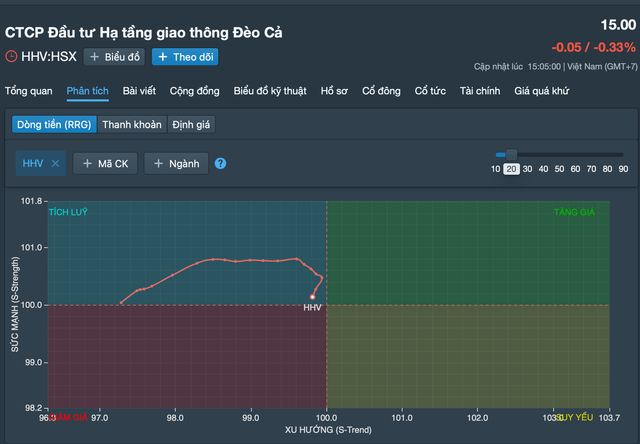Open the Giá quá khứ tab
The height and width of the screenshot is (444, 640).
(x=541, y=91)
